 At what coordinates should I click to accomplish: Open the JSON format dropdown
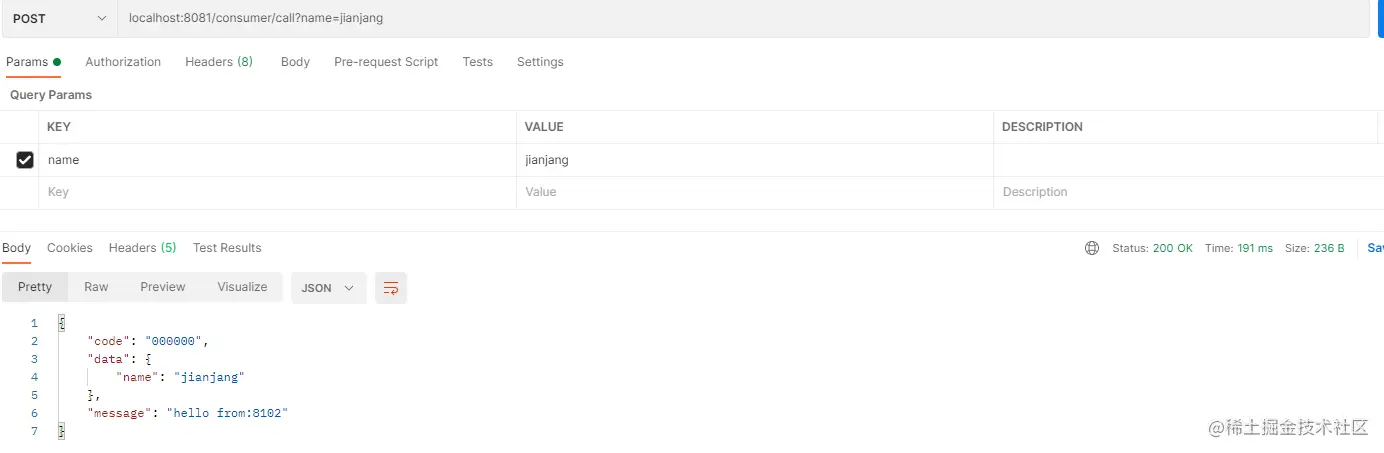tap(328, 288)
